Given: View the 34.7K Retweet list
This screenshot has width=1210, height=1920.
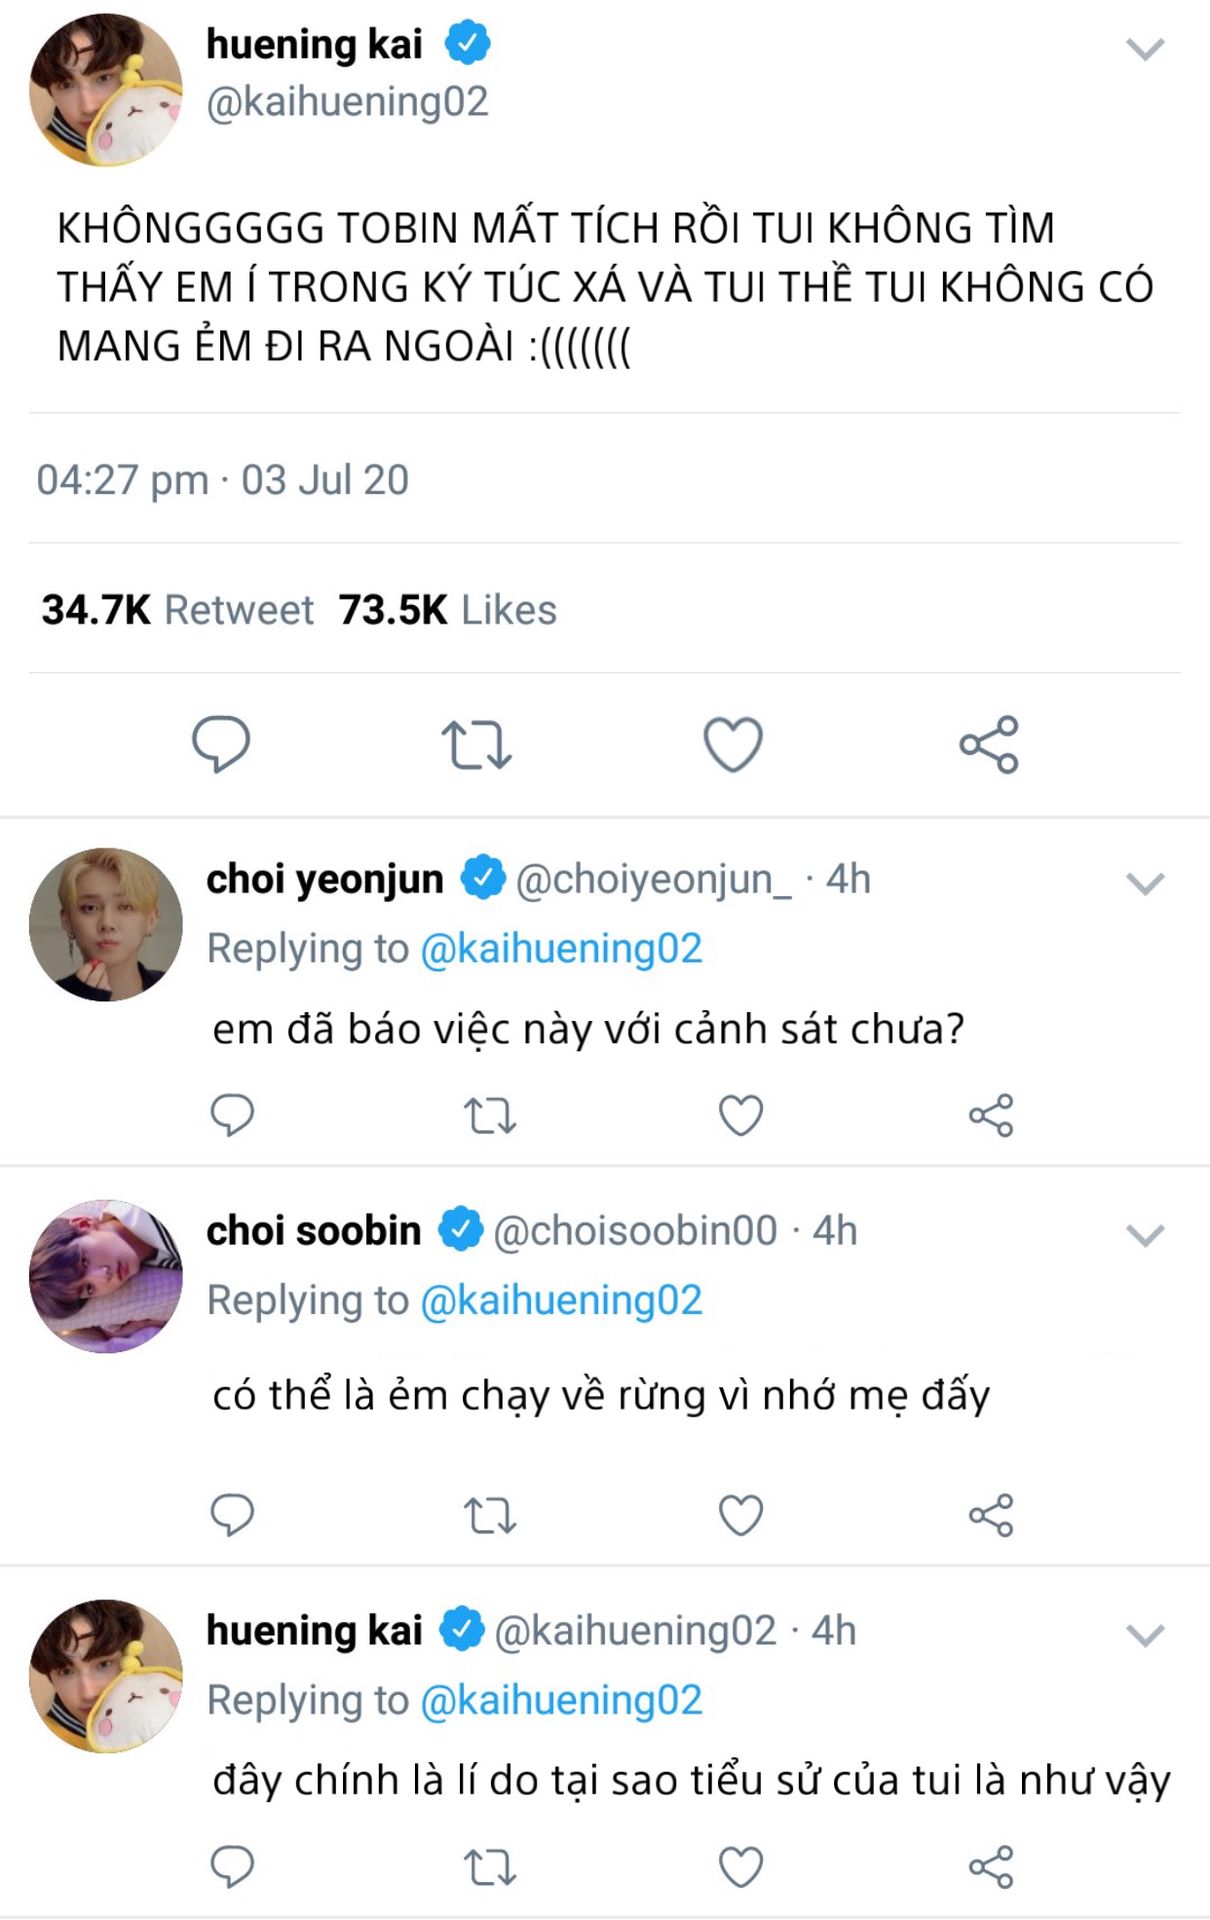Looking at the screenshot, I should pos(177,610).
